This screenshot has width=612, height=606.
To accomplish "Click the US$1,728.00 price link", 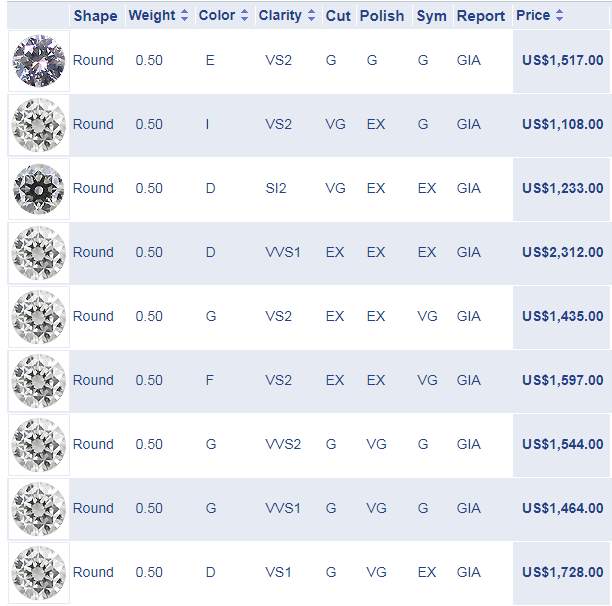I will pos(562,572).
